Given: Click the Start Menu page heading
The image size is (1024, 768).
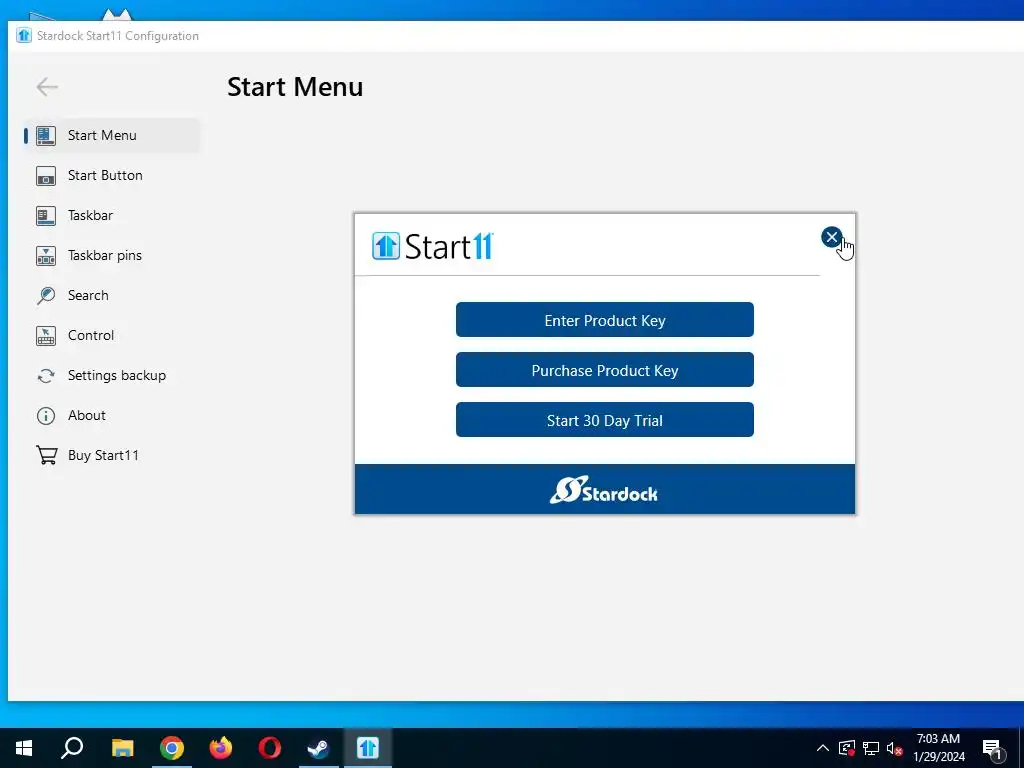Looking at the screenshot, I should (295, 87).
